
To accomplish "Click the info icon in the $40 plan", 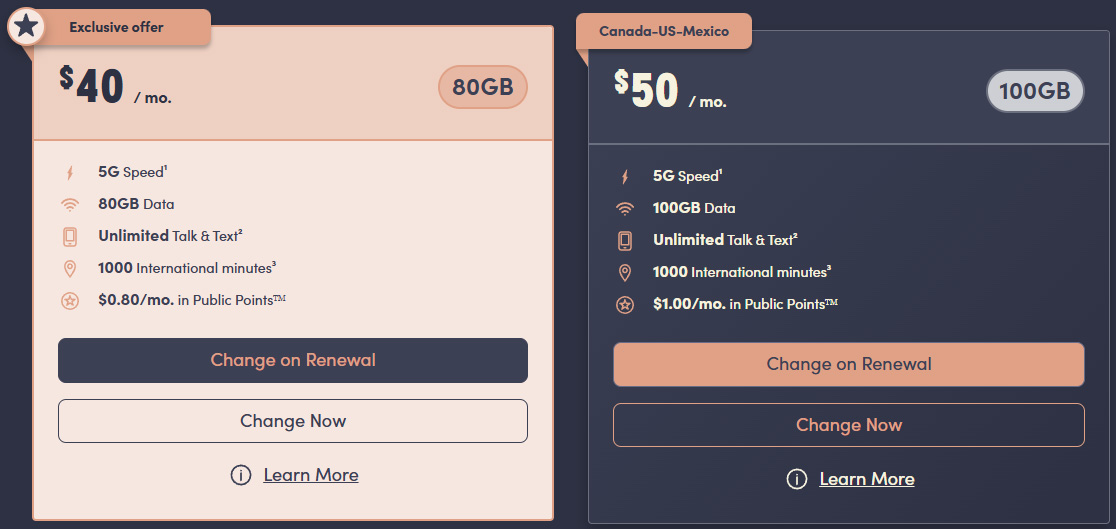I will (240, 475).
